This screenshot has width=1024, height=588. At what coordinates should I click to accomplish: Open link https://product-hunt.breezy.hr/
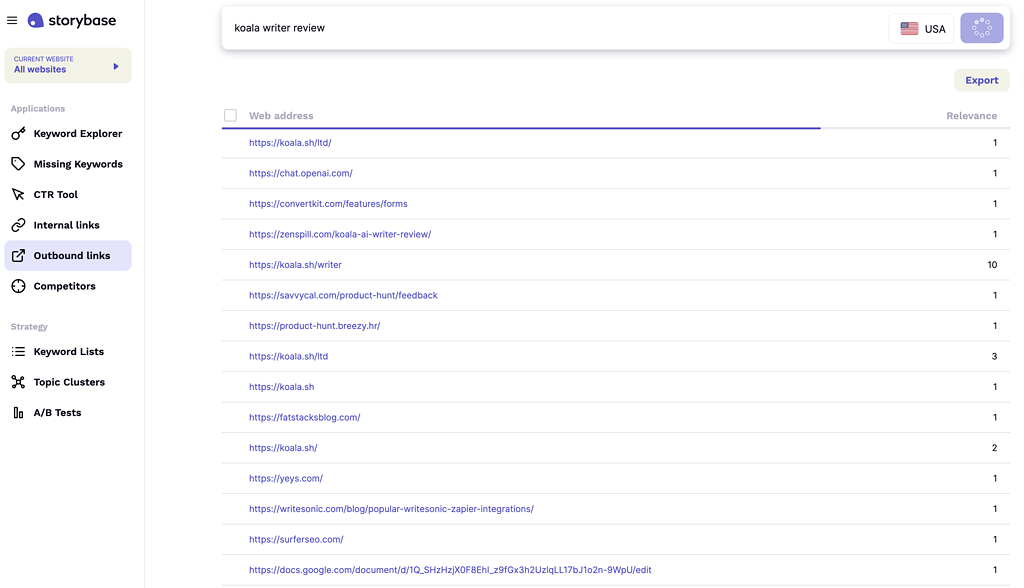(314, 325)
